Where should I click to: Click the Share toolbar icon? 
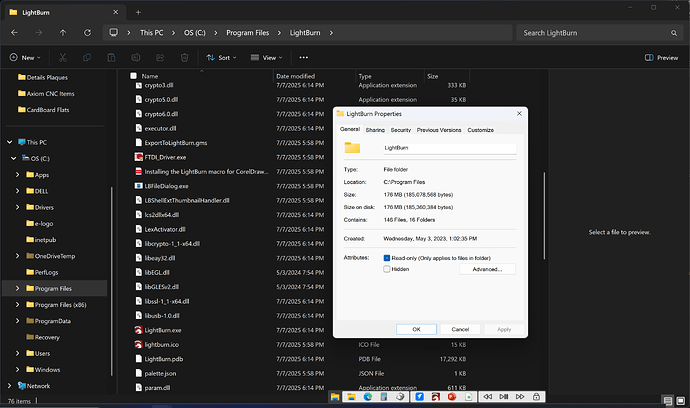(160, 58)
